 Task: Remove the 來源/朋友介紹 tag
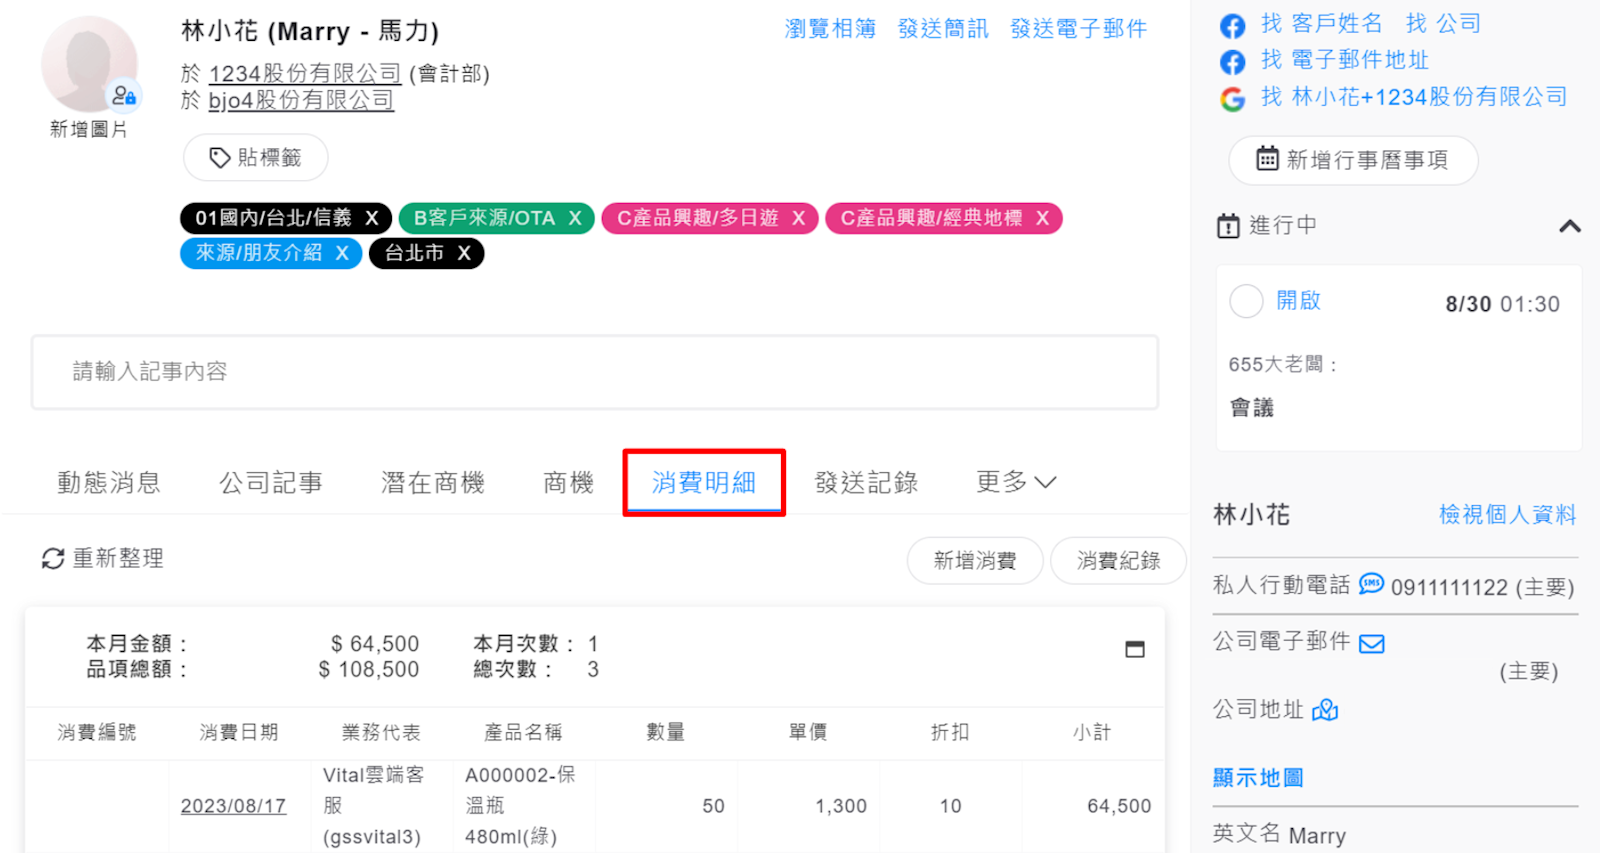[342, 254]
